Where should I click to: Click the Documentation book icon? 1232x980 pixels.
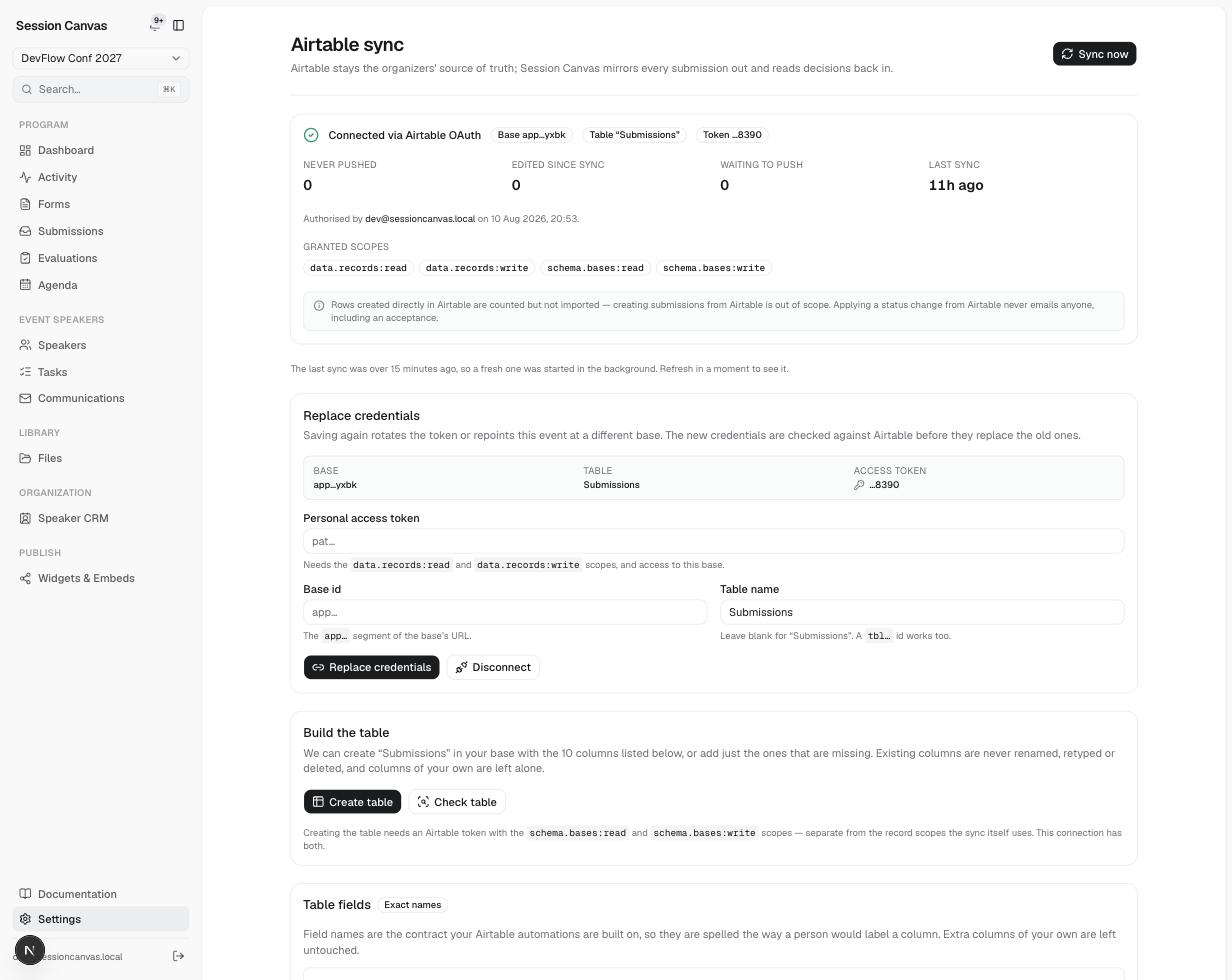25,894
